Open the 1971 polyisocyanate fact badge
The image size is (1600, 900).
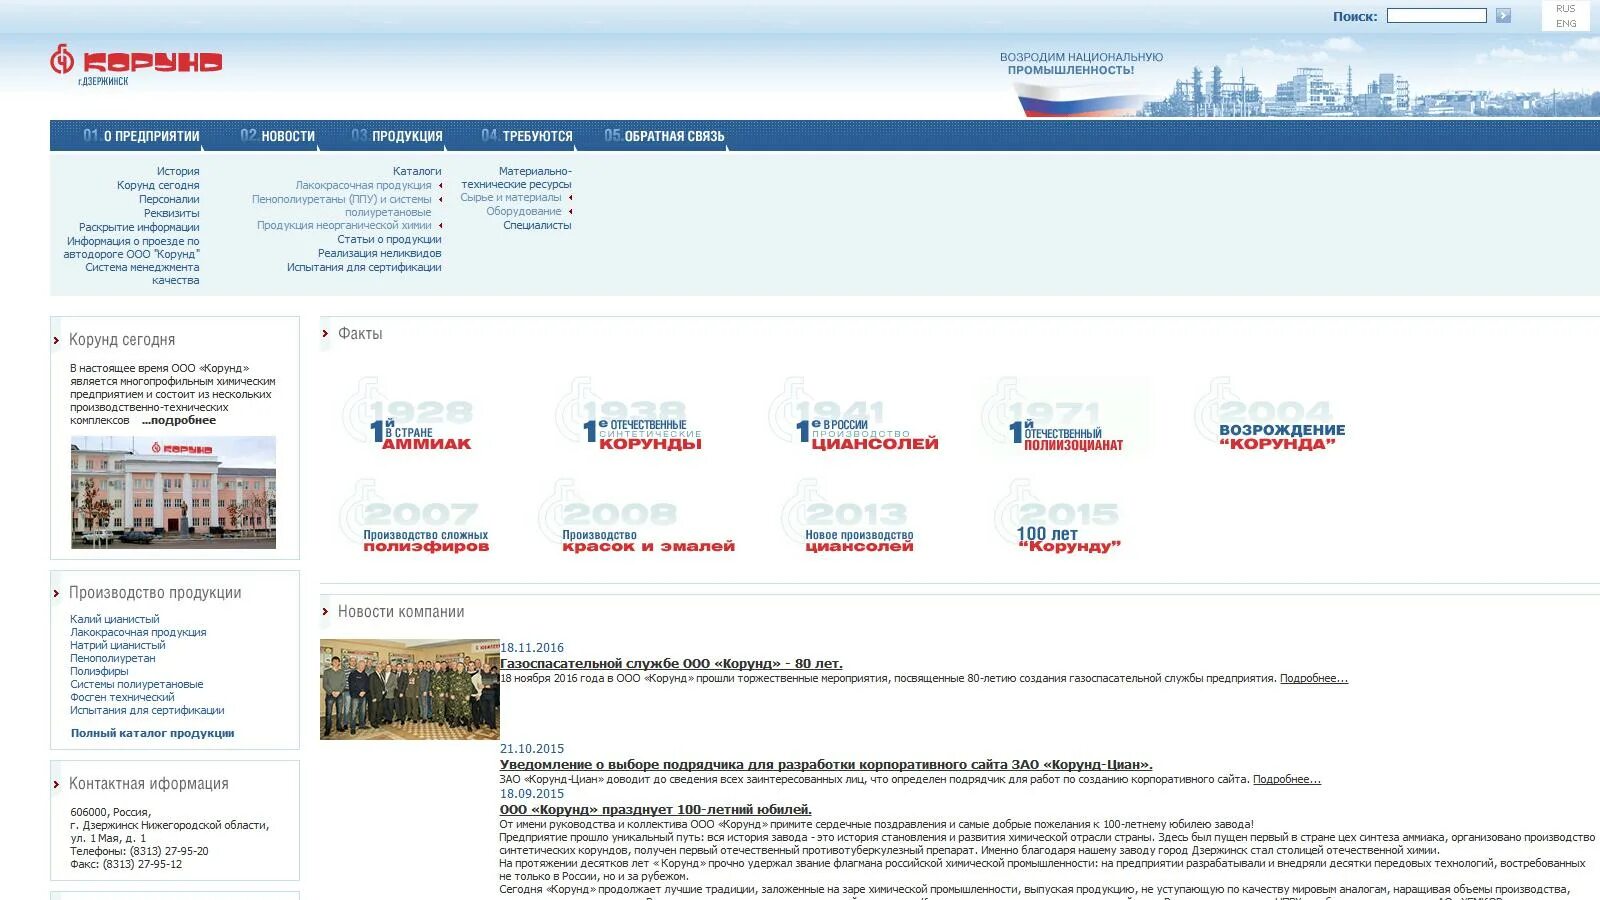point(1065,417)
